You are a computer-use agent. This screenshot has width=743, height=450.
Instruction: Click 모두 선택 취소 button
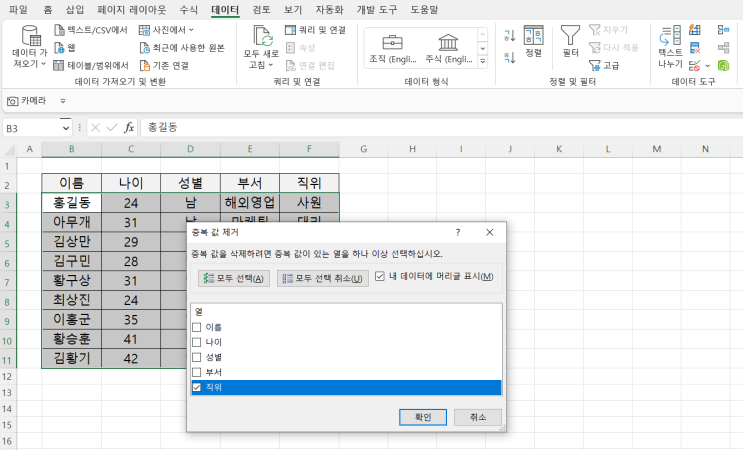pos(323,279)
